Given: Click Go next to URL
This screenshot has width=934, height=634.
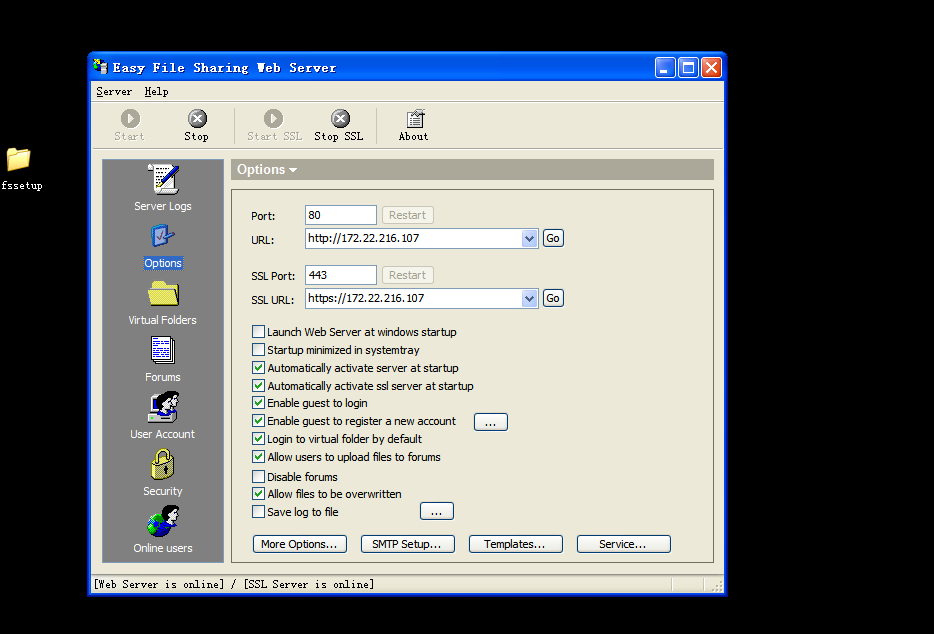Looking at the screenshot, I should pyautogui.click(x=553, y=238).
